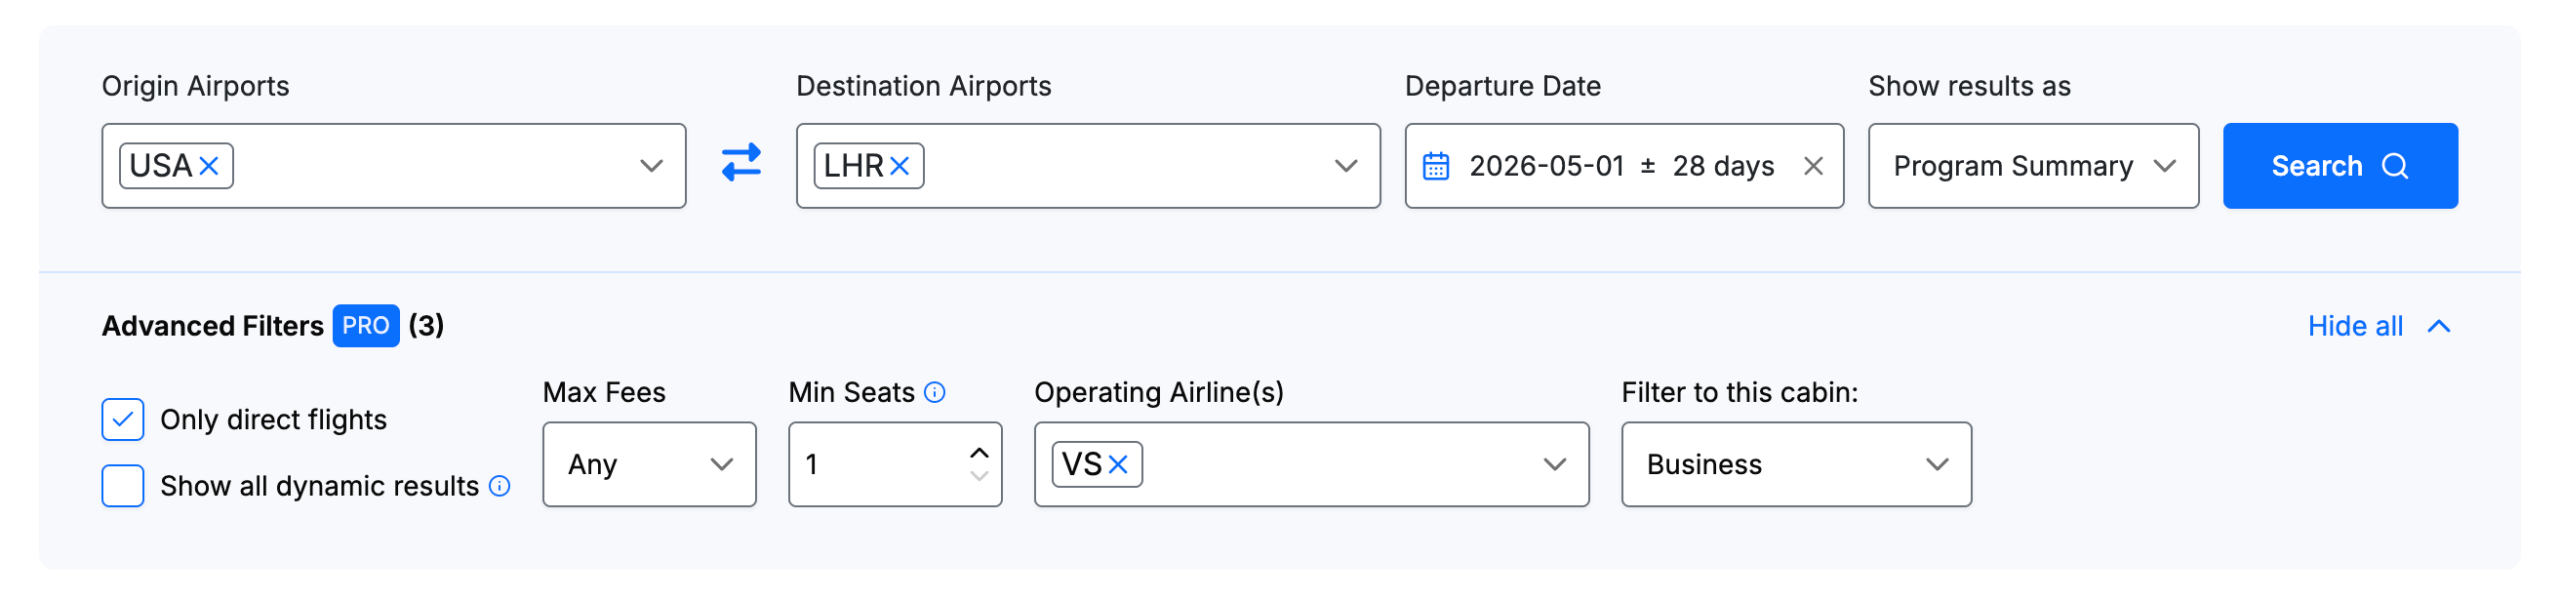The width and height of the screenshot is (2560, 599).
Task: Show info about Min Seats
Action: 935,392
